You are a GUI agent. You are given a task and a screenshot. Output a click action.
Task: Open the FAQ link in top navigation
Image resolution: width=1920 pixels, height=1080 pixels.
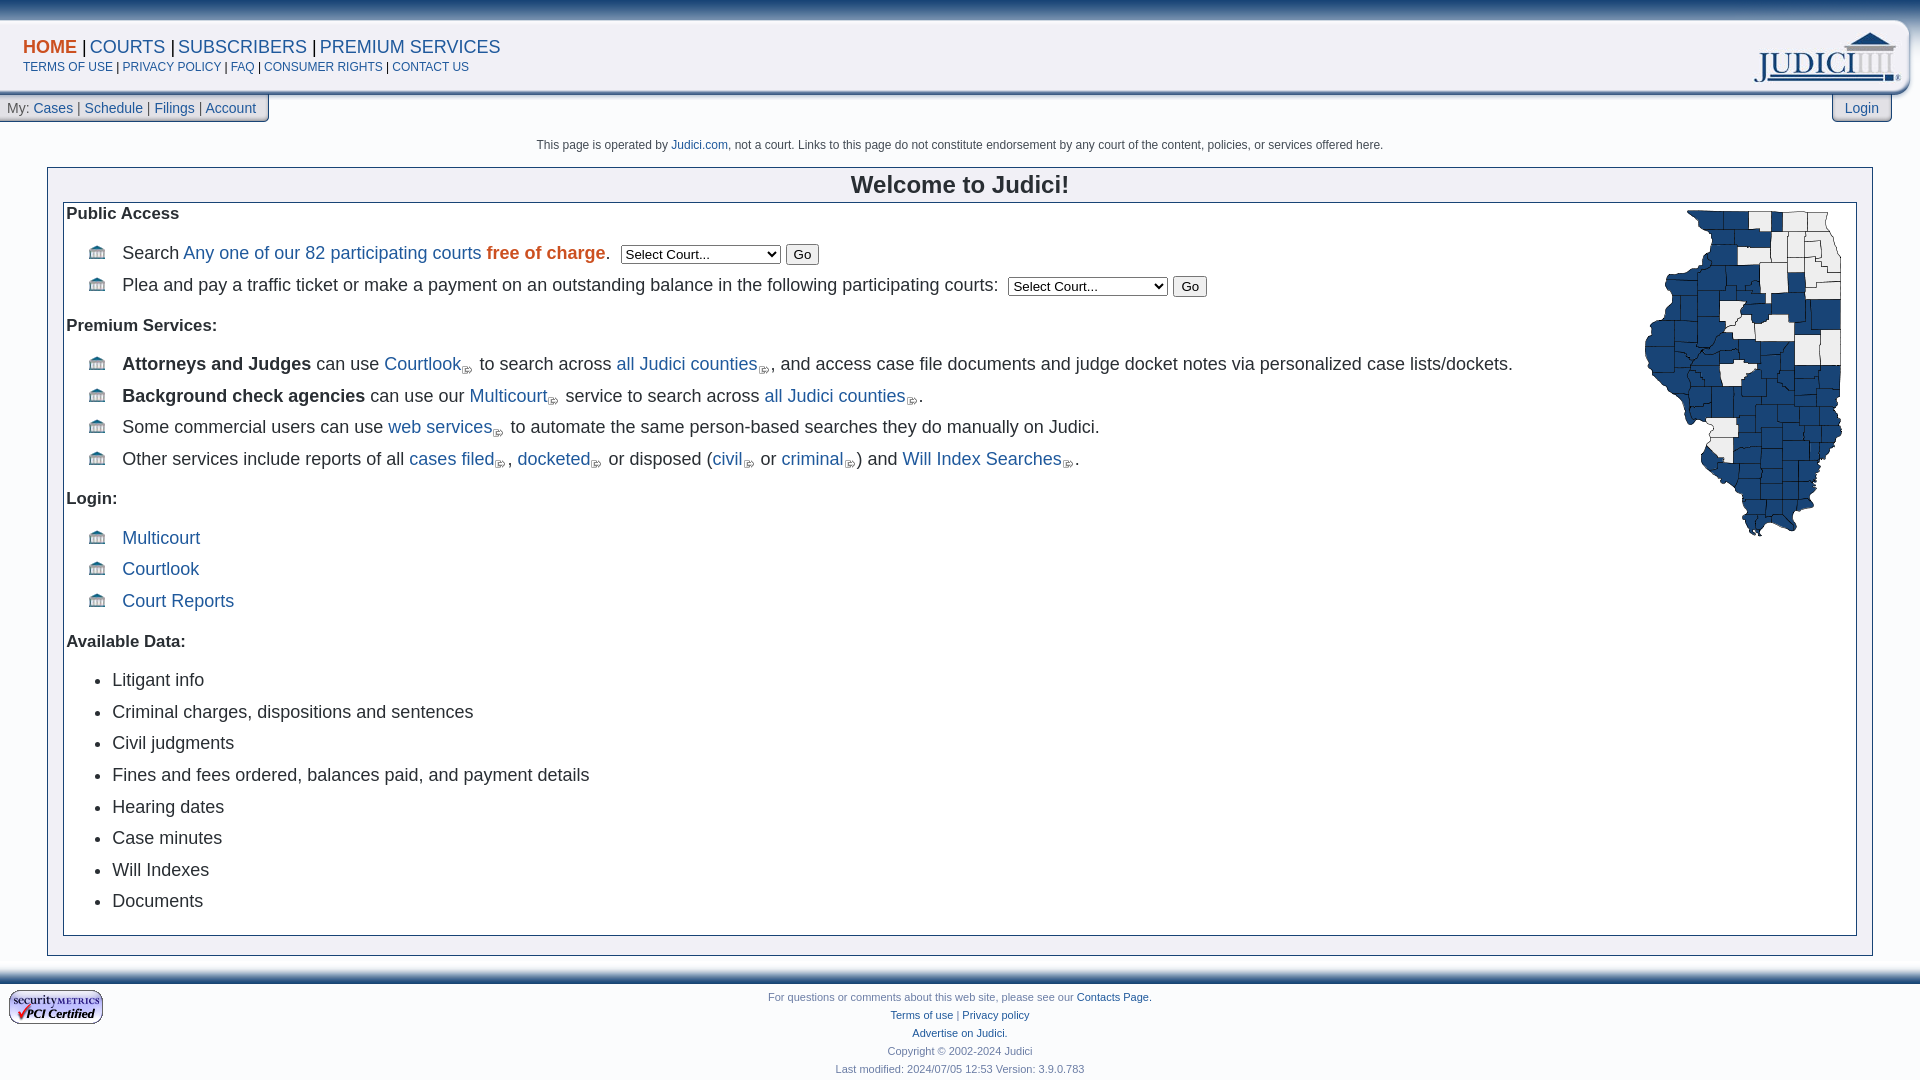click(x=243, y=67)
